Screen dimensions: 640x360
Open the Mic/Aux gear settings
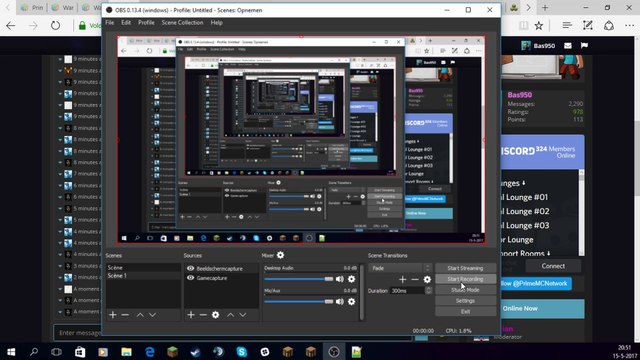(351, 302)
